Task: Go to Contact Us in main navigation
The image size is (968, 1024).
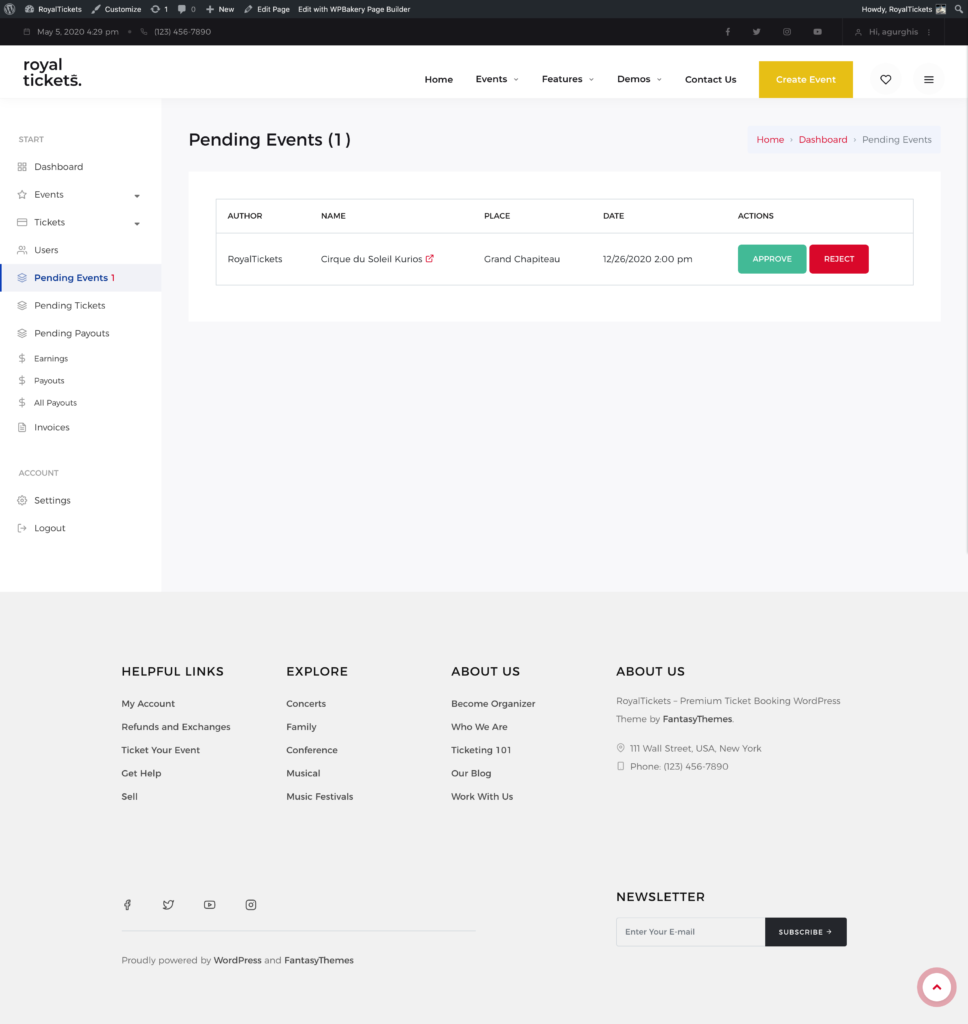Action: 711,80
